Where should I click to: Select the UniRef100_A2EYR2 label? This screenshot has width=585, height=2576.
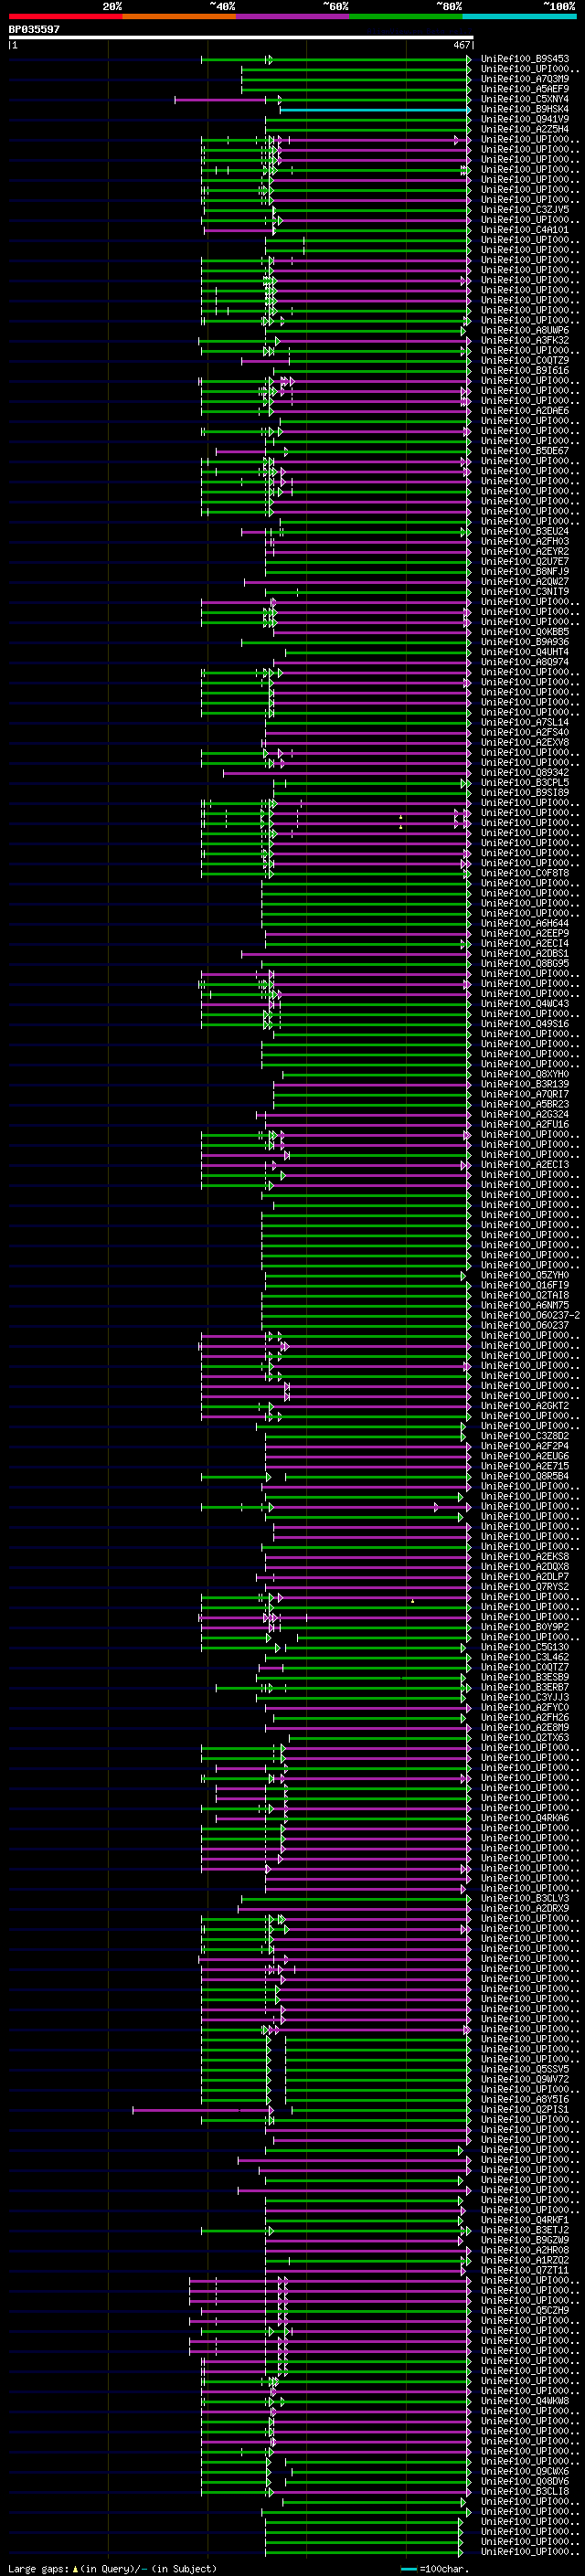[525, 552]
